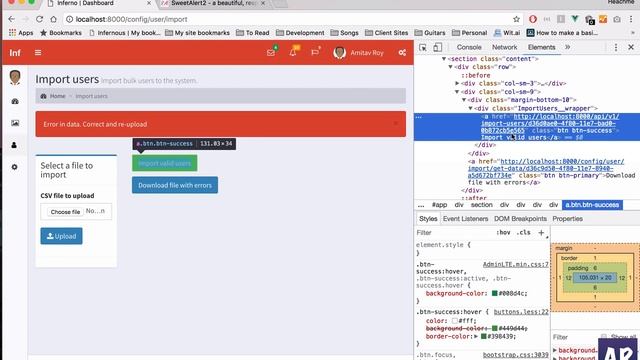Open the Home breadcrumb link
640x360 pixels.
point(58,96)
